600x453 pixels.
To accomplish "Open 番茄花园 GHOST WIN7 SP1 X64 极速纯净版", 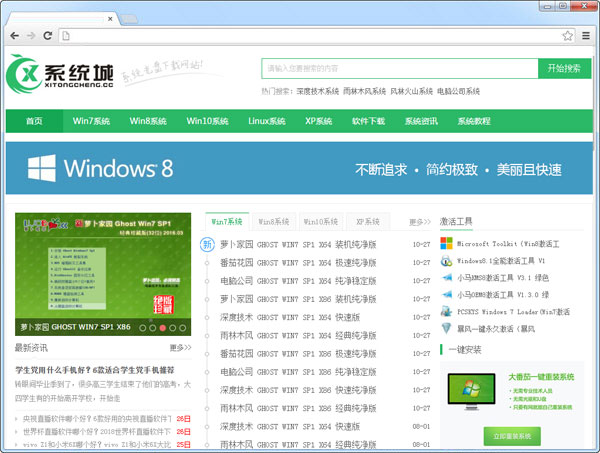I will click(x=298, y=262).
